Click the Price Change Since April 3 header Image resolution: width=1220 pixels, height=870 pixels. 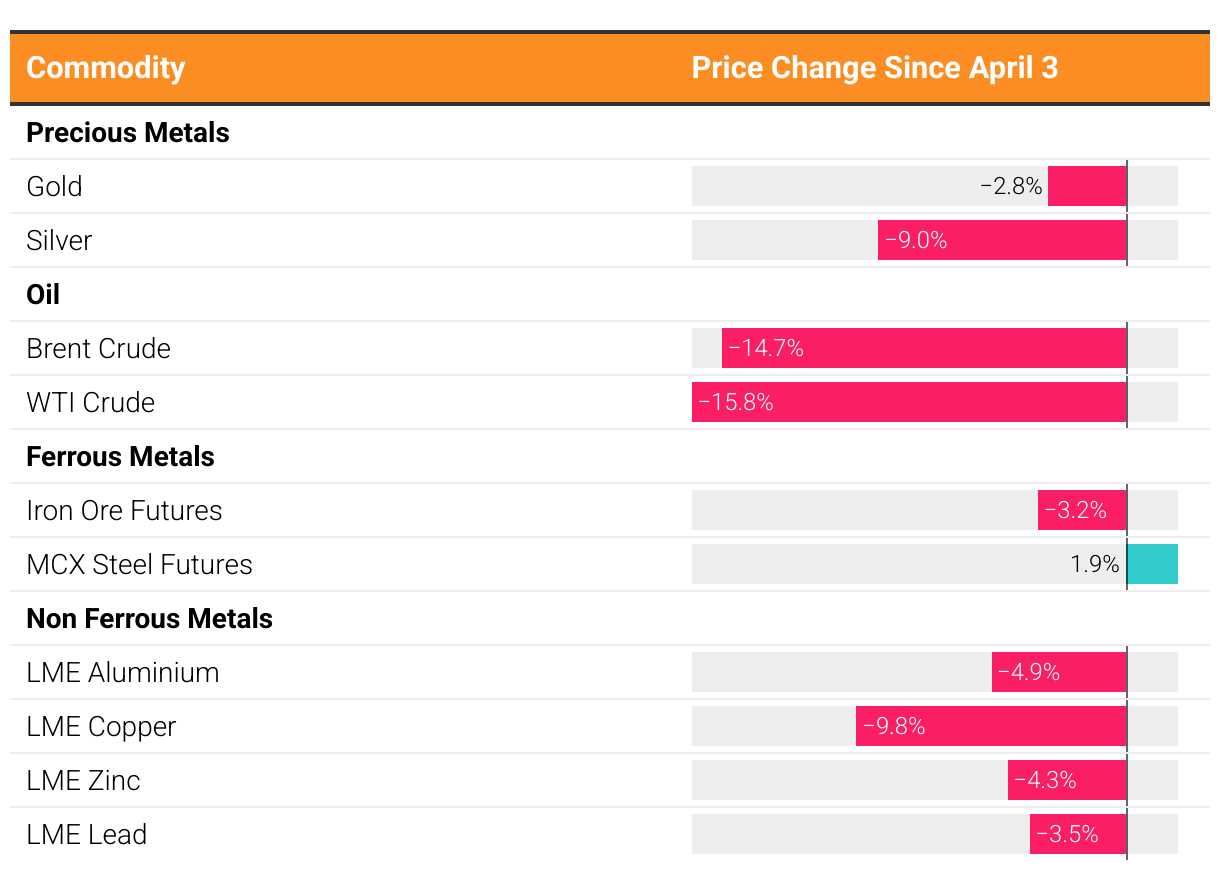[x=874, y=68]
